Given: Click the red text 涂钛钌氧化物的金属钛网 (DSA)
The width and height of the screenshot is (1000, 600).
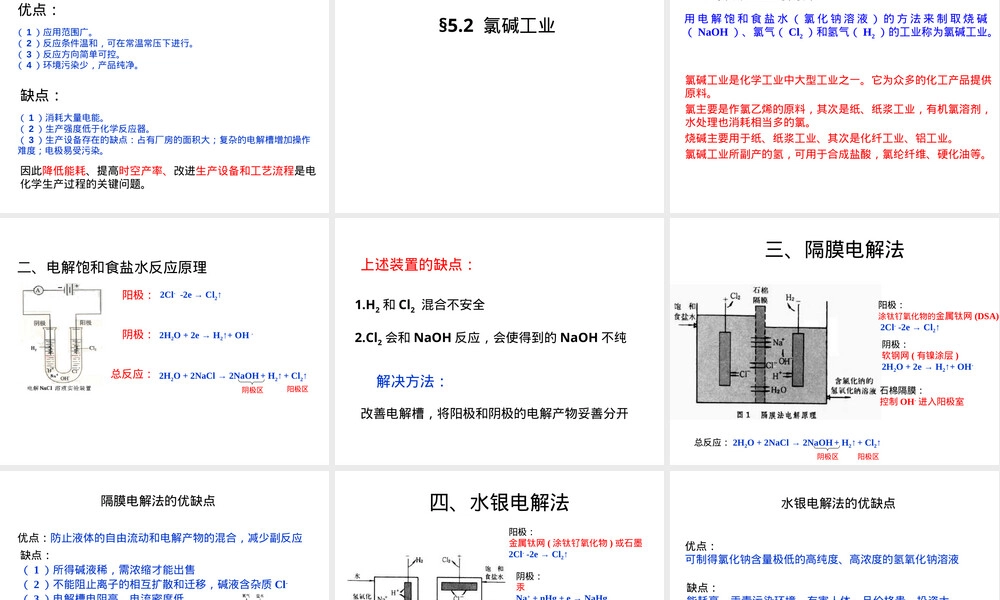Looking at the screenshot, I should [x=938, y=316].
